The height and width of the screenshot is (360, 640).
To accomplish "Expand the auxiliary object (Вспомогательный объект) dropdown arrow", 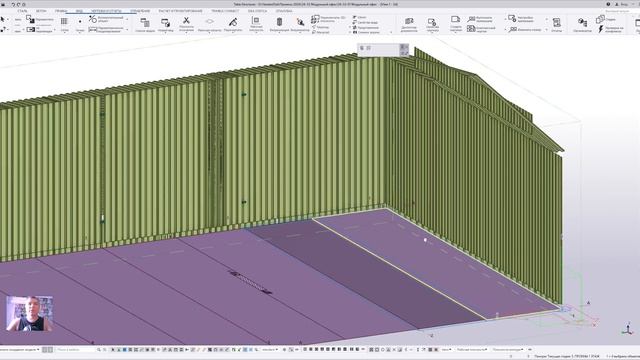I will pos(127,19).
